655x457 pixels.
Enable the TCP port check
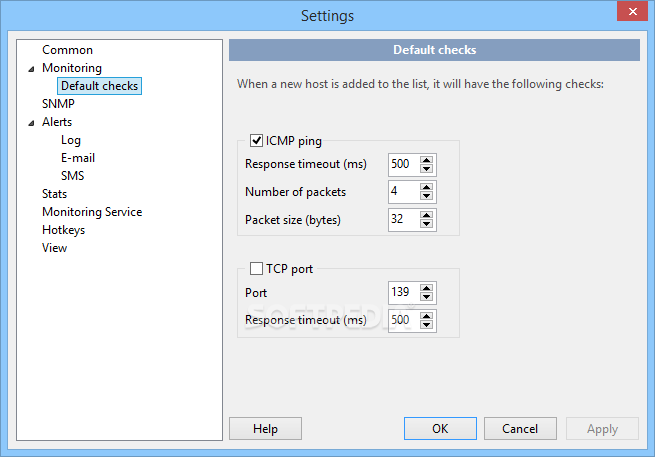coord(256,269)
